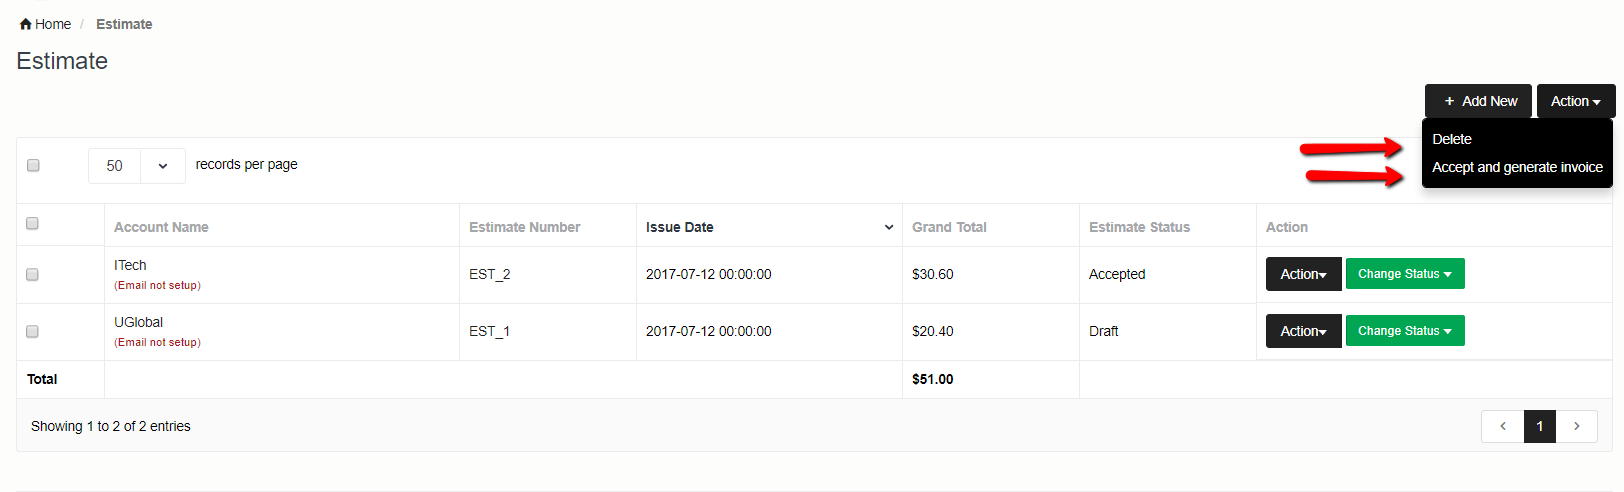1624x492 pixels.
Task: Click the previous page arrow icon
Action: 1502,426
